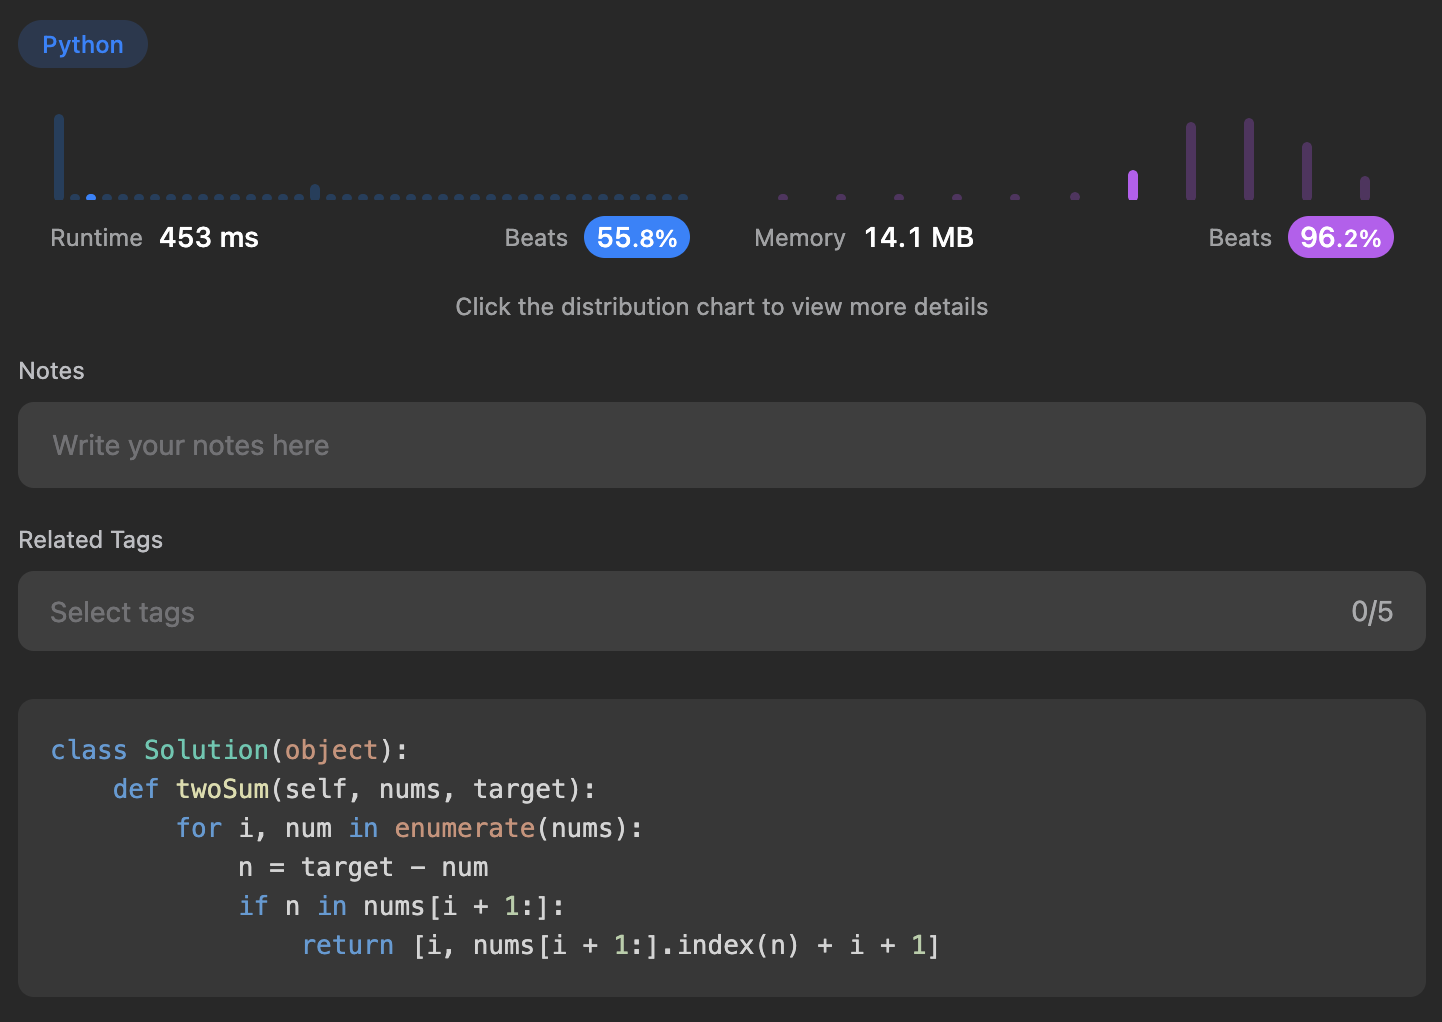Open the memory distribution chart

pyautogui.click(x=1074, y=159)
